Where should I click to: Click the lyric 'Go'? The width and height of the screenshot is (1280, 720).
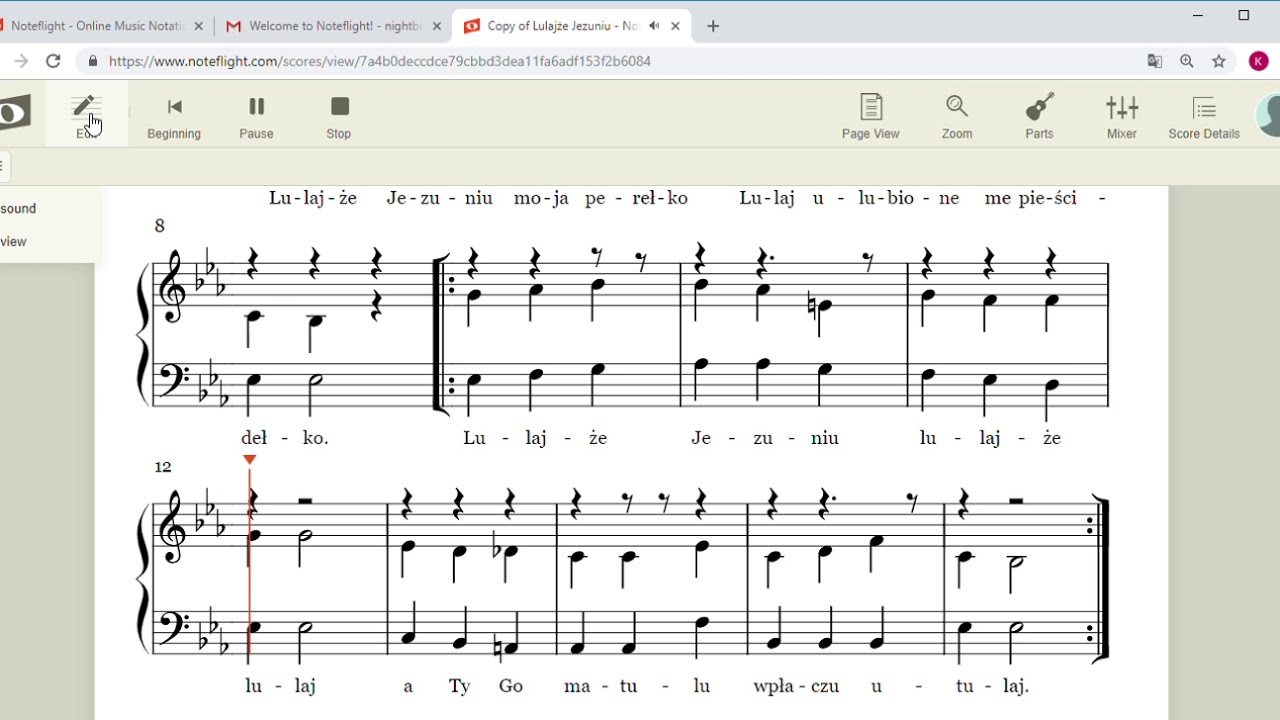[x=511, y=686]
